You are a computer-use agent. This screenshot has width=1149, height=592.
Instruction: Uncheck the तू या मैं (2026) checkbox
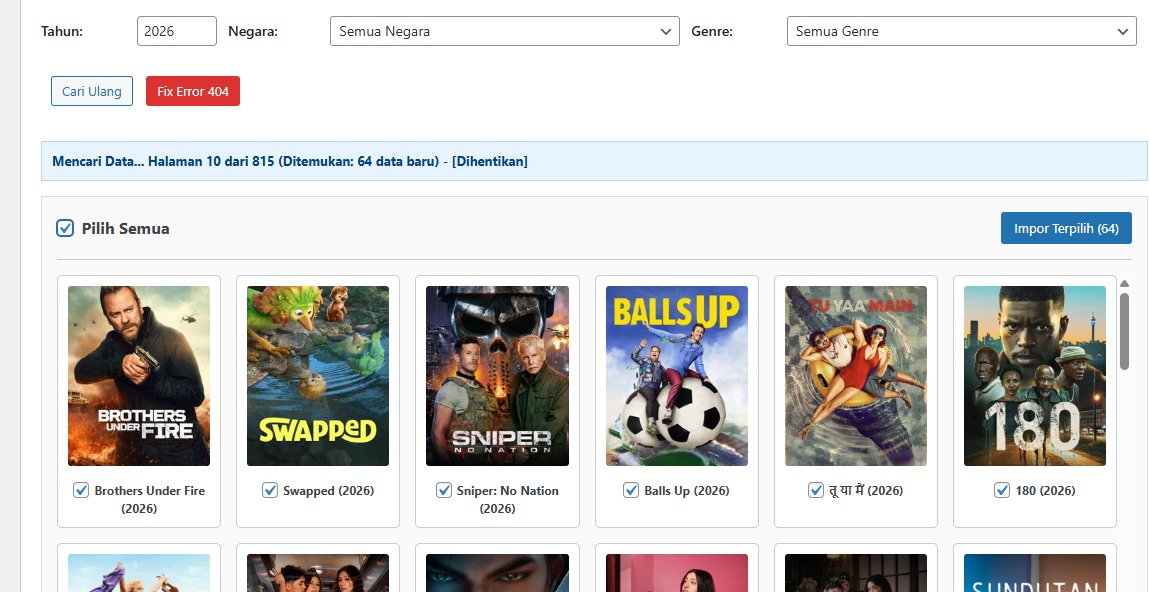[x=816, y=490]
